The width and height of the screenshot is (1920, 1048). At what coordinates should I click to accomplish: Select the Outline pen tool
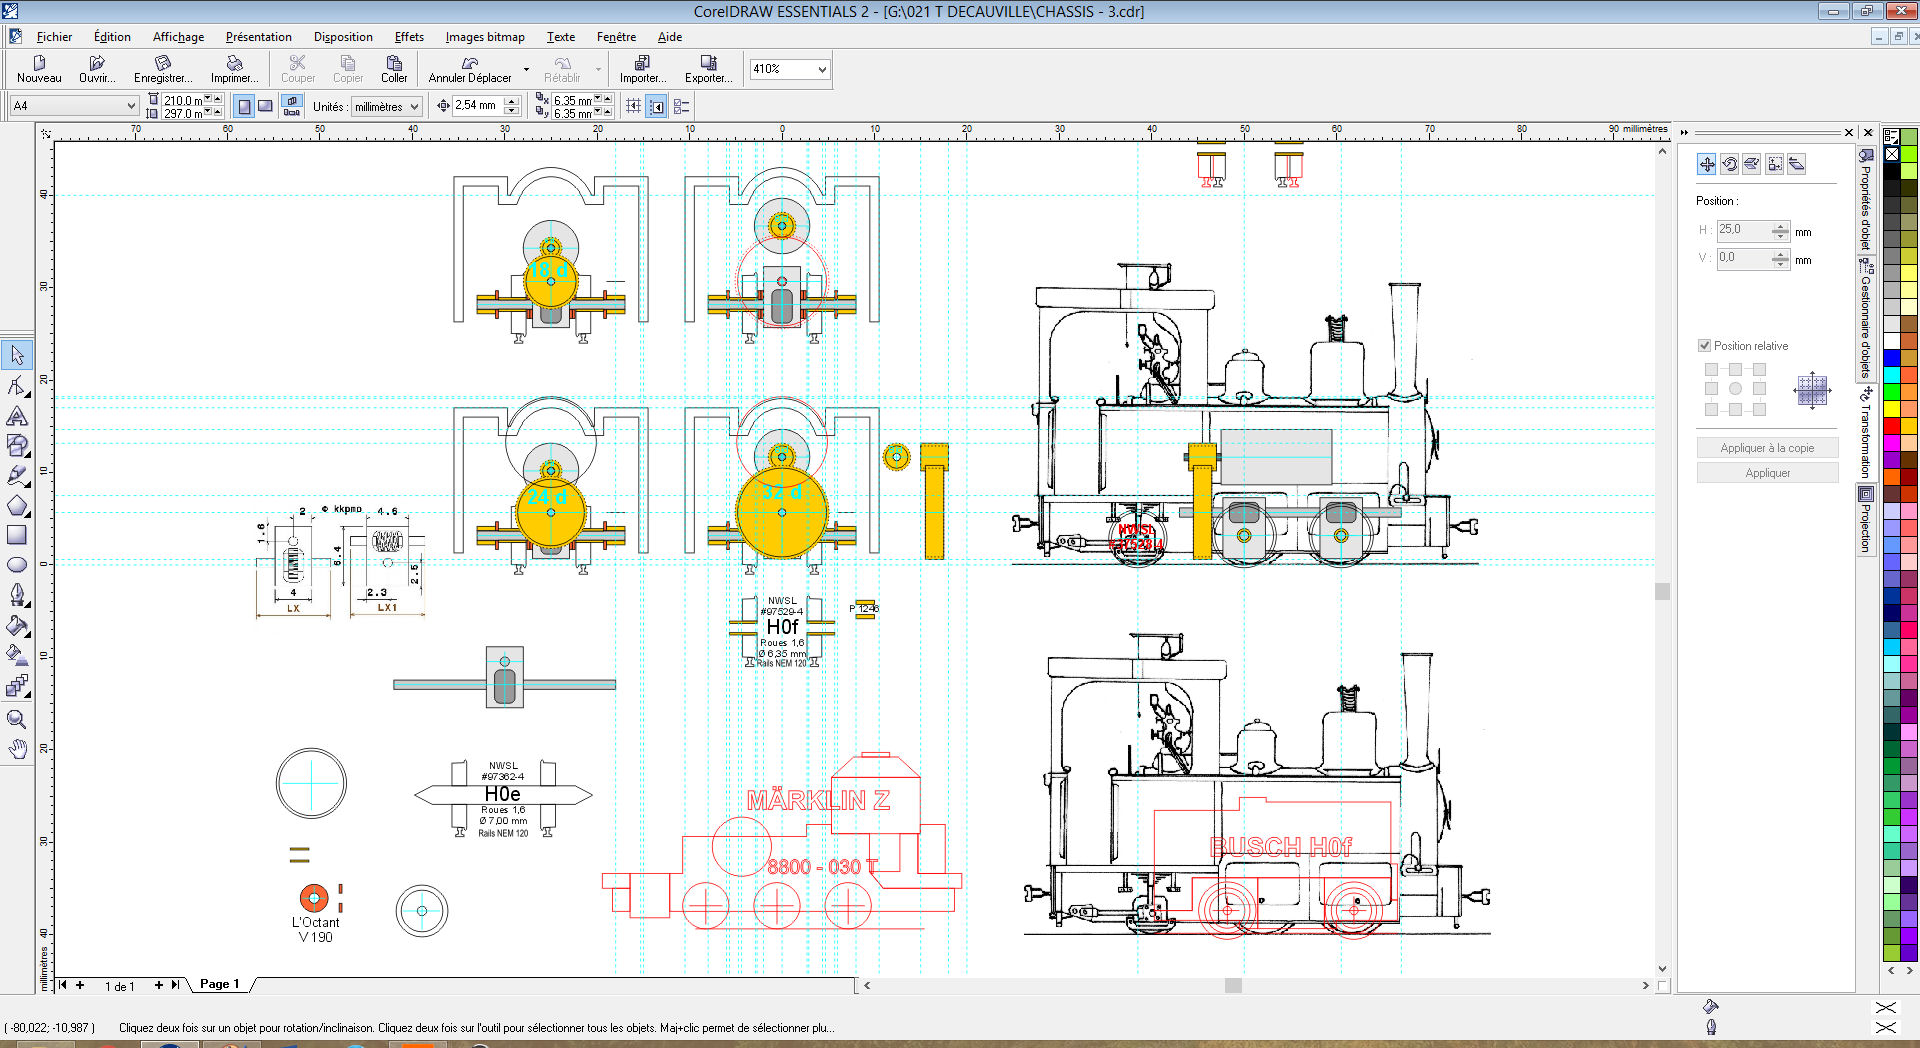point(17,595)
